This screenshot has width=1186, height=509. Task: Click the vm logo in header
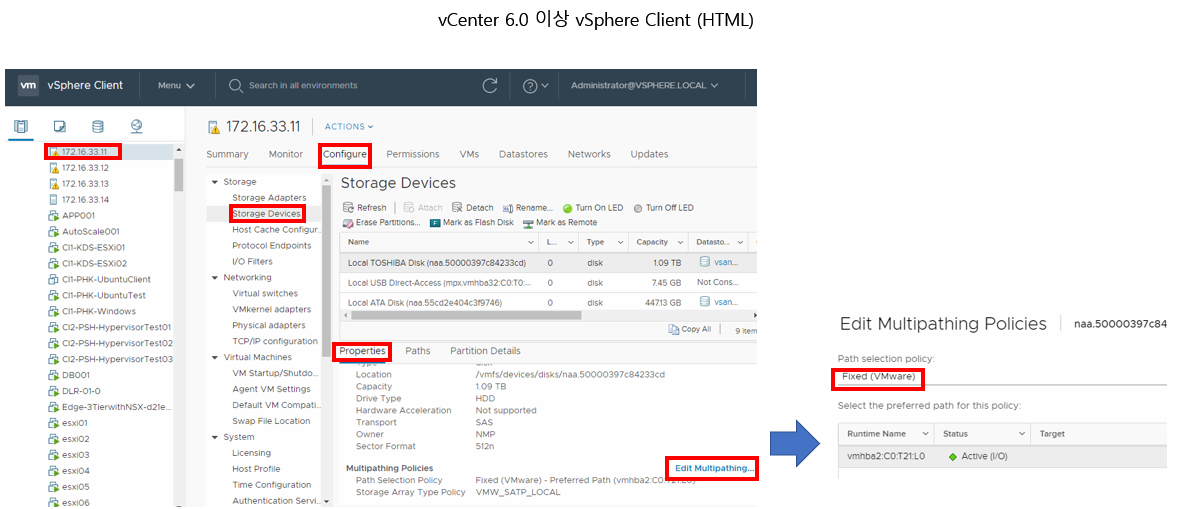pyautogui.click(x=28, y=85)
